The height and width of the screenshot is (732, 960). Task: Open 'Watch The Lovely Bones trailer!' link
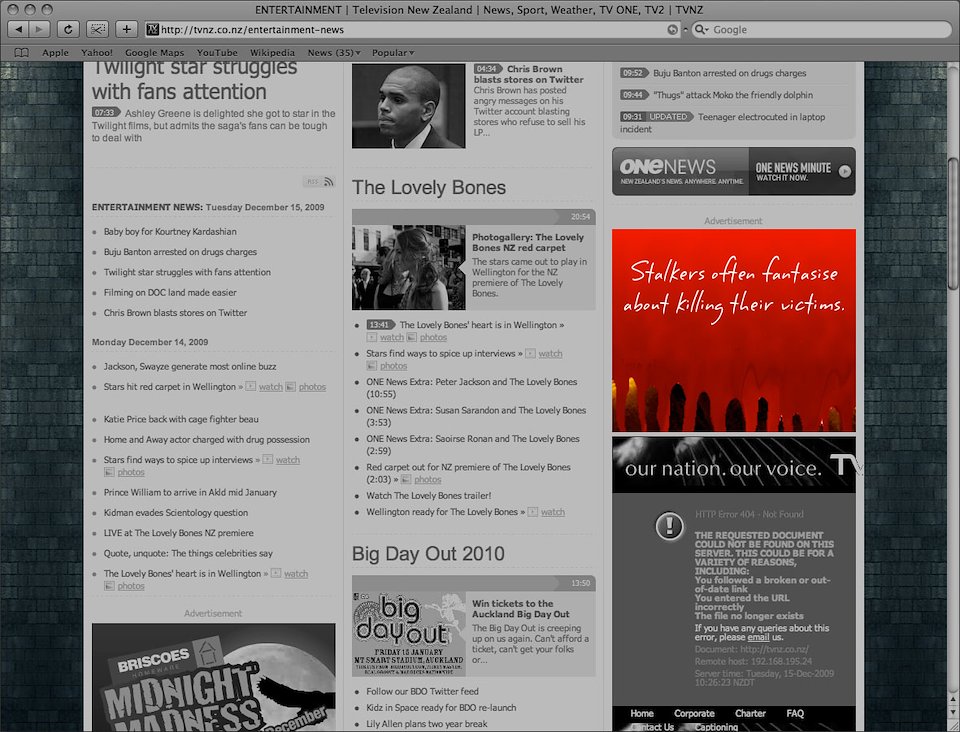point(429,496)
